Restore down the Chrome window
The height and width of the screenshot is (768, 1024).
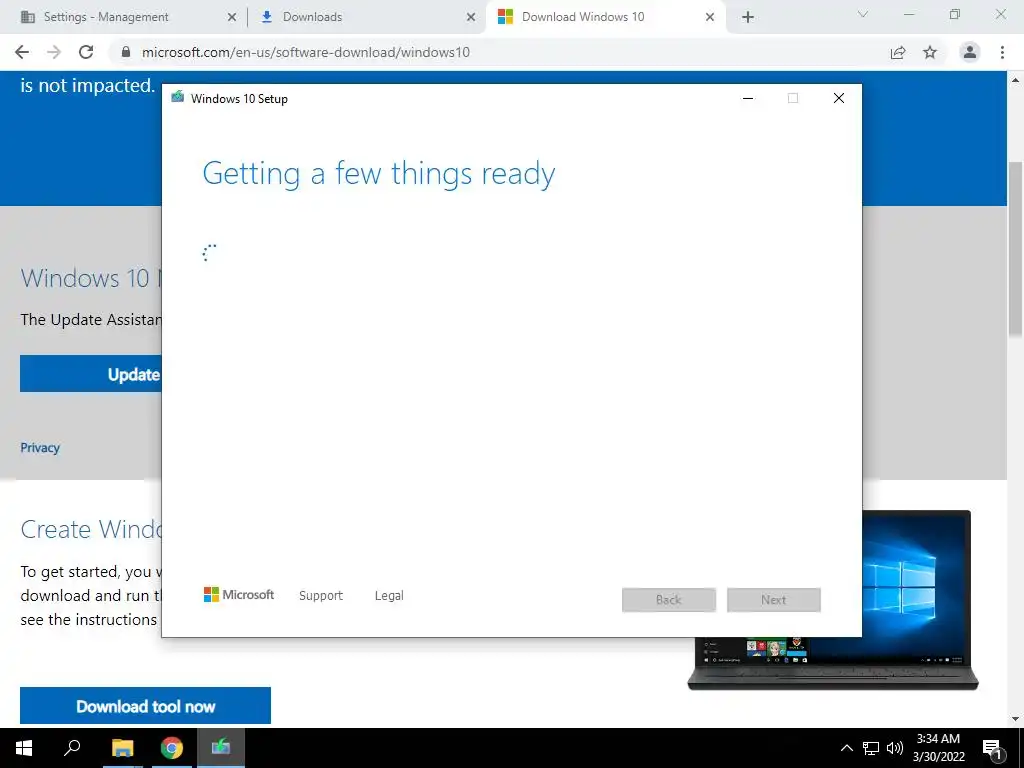click(x=955, y=14)
